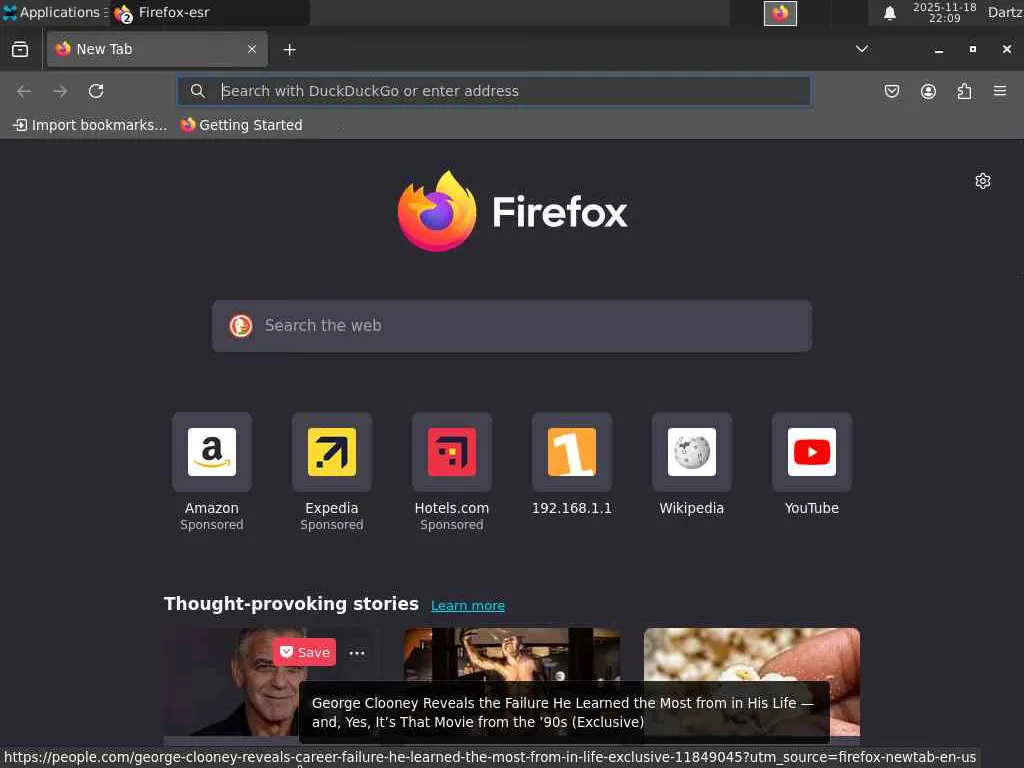Go forward with the forward arrow
1024x768 pixels.
(x=60, y=91)
